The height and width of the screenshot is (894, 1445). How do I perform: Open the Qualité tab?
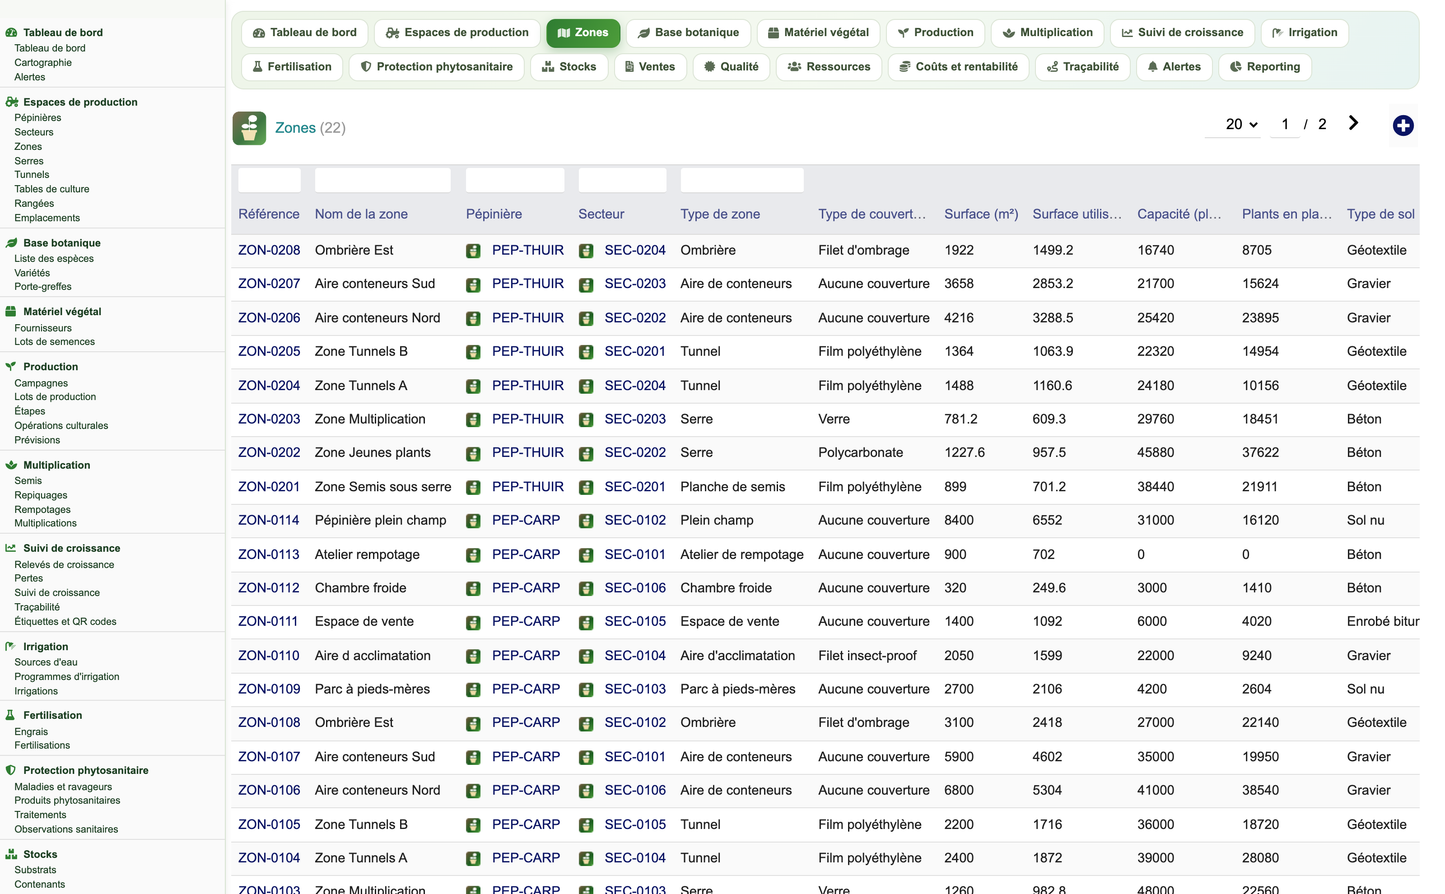(731, 67)
